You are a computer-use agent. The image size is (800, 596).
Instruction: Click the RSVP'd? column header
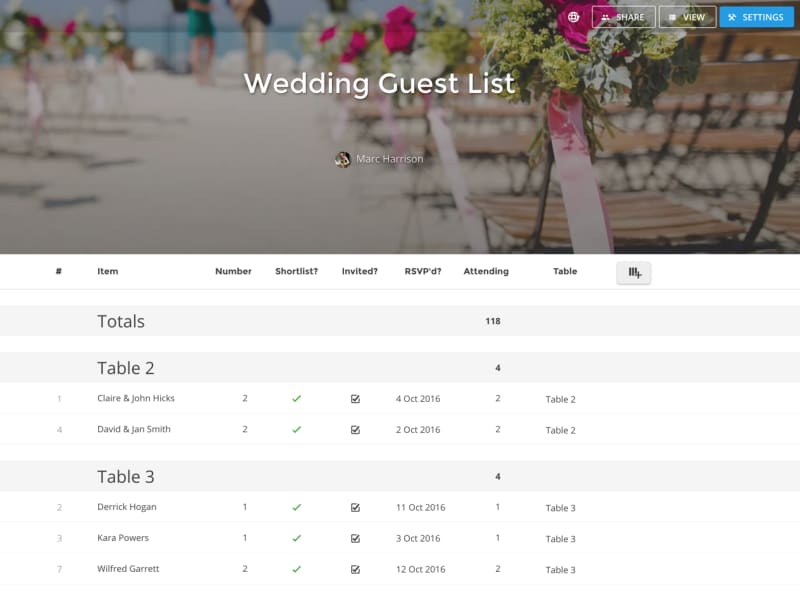pos(423,271)
